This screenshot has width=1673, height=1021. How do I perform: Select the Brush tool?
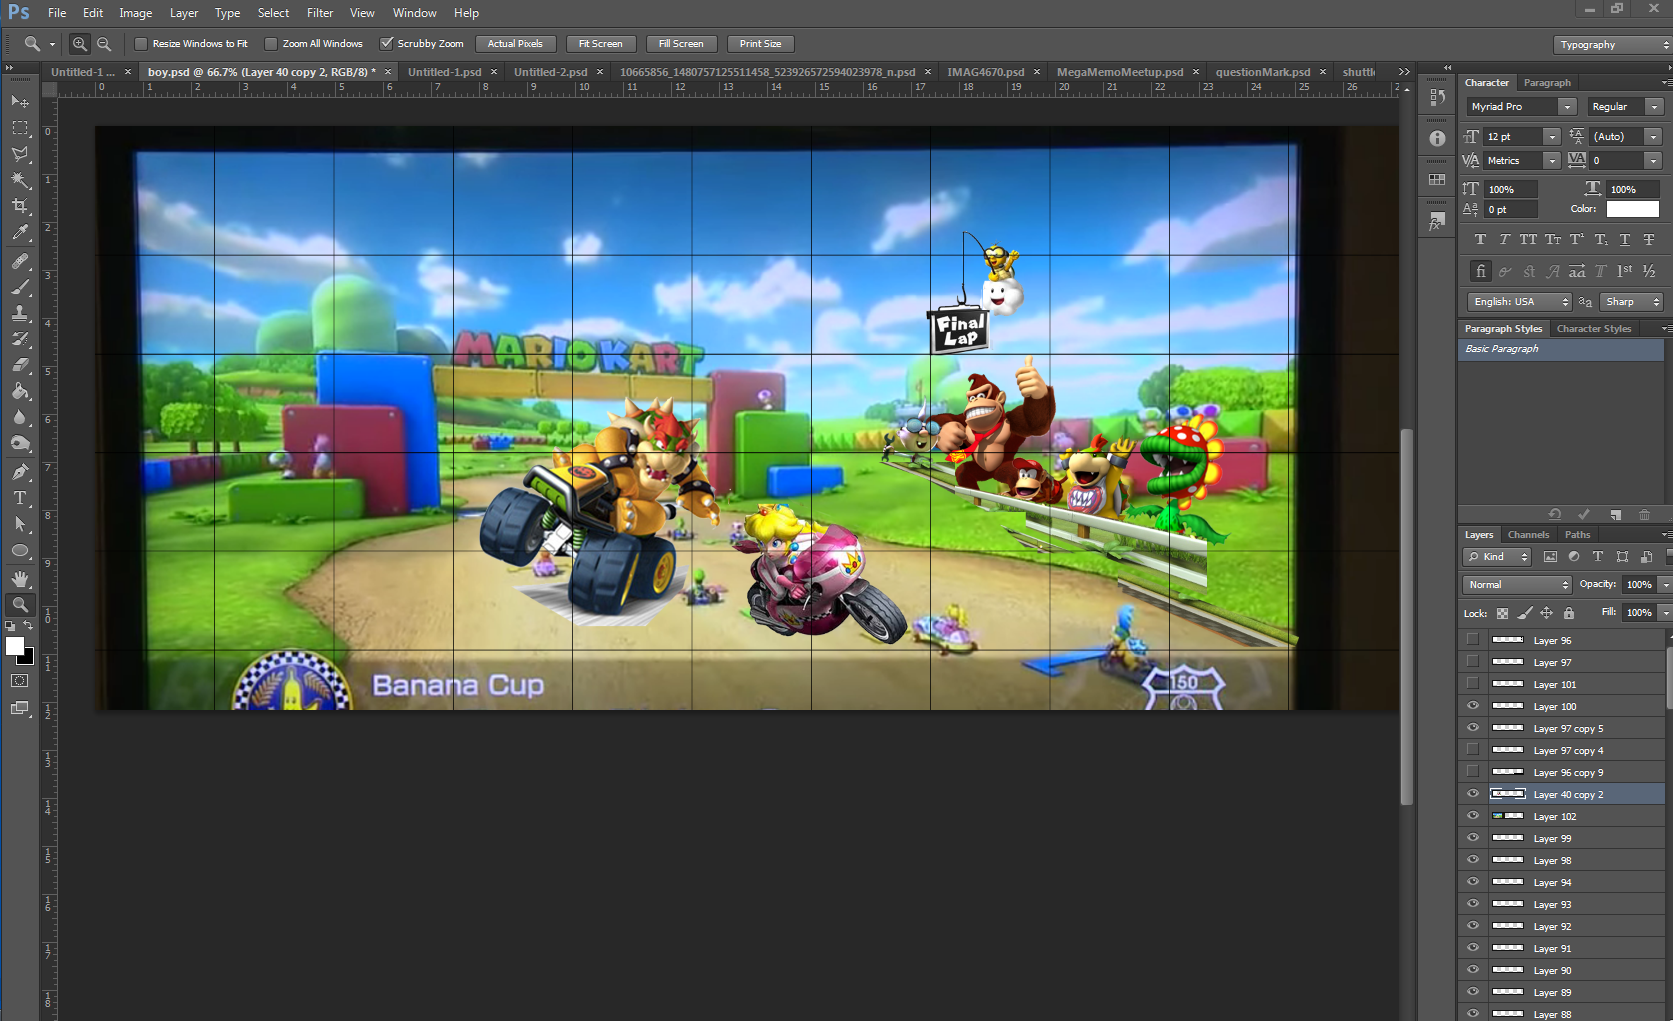pos(20,287)
